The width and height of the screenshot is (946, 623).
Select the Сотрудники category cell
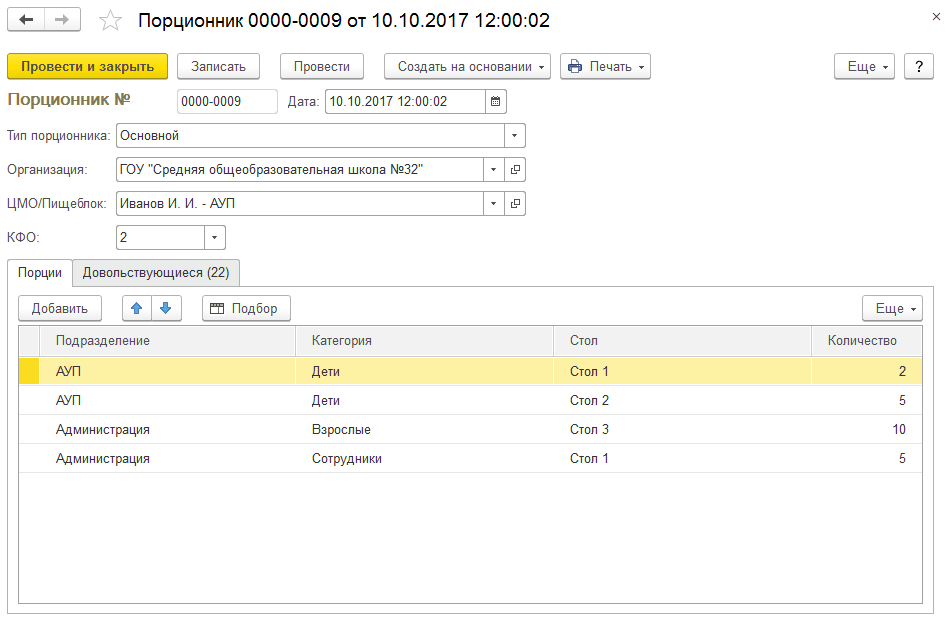tap(425, 458)
